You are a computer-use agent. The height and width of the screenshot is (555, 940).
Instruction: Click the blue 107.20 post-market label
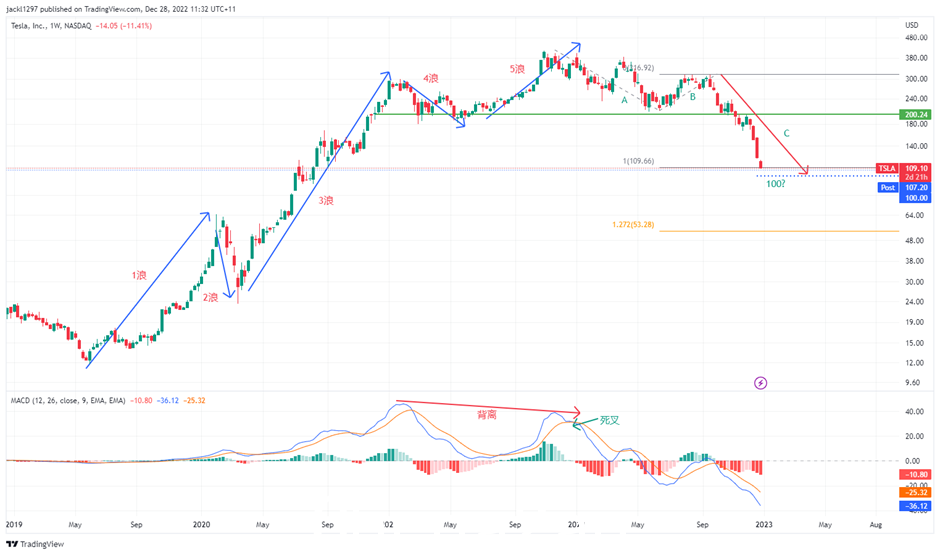pos(915,188)
